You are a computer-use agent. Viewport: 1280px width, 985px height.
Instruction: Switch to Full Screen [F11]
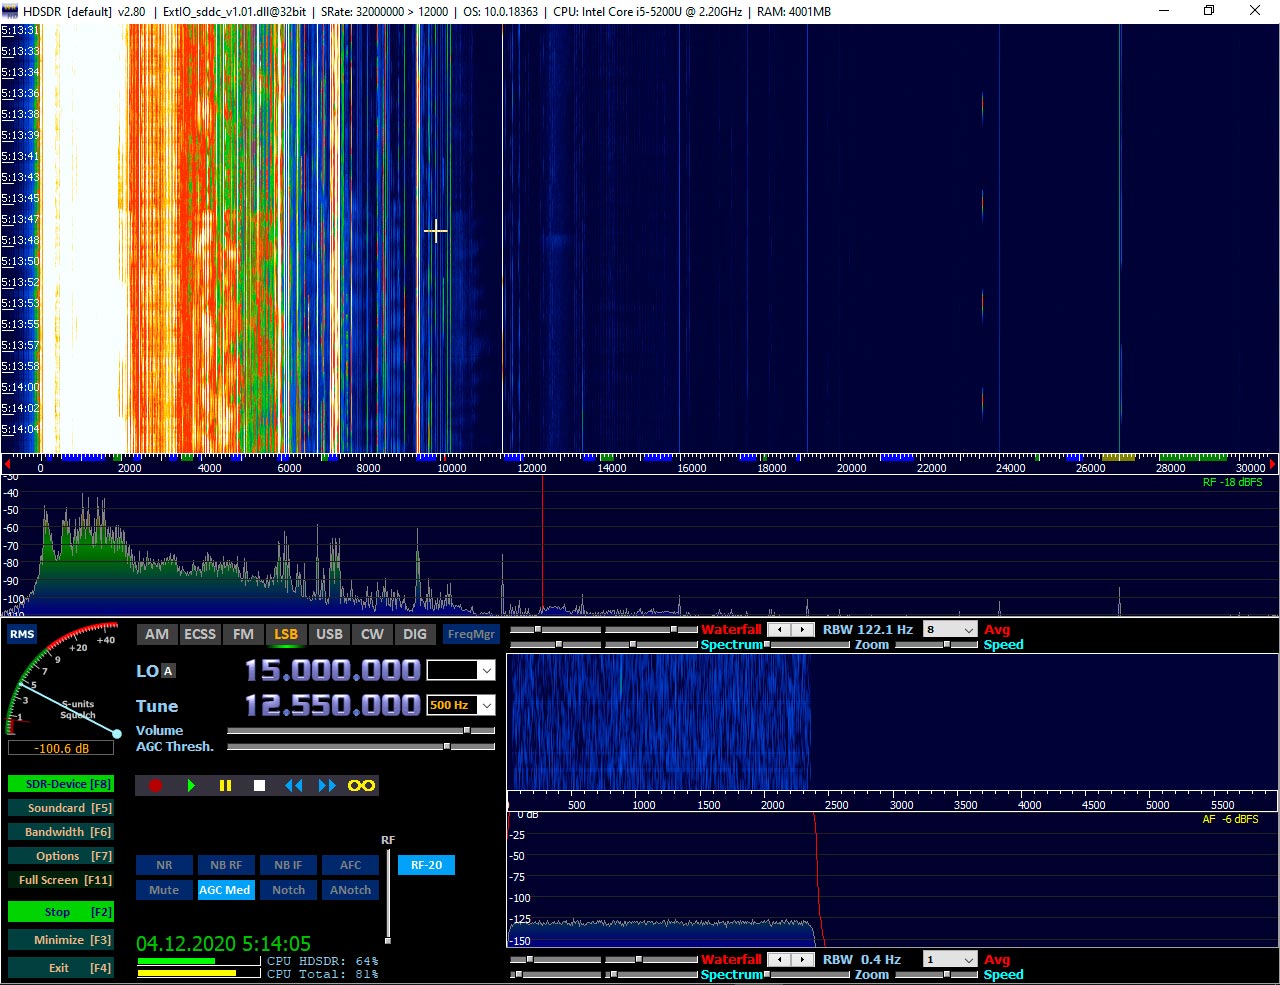tap(60, 880)
